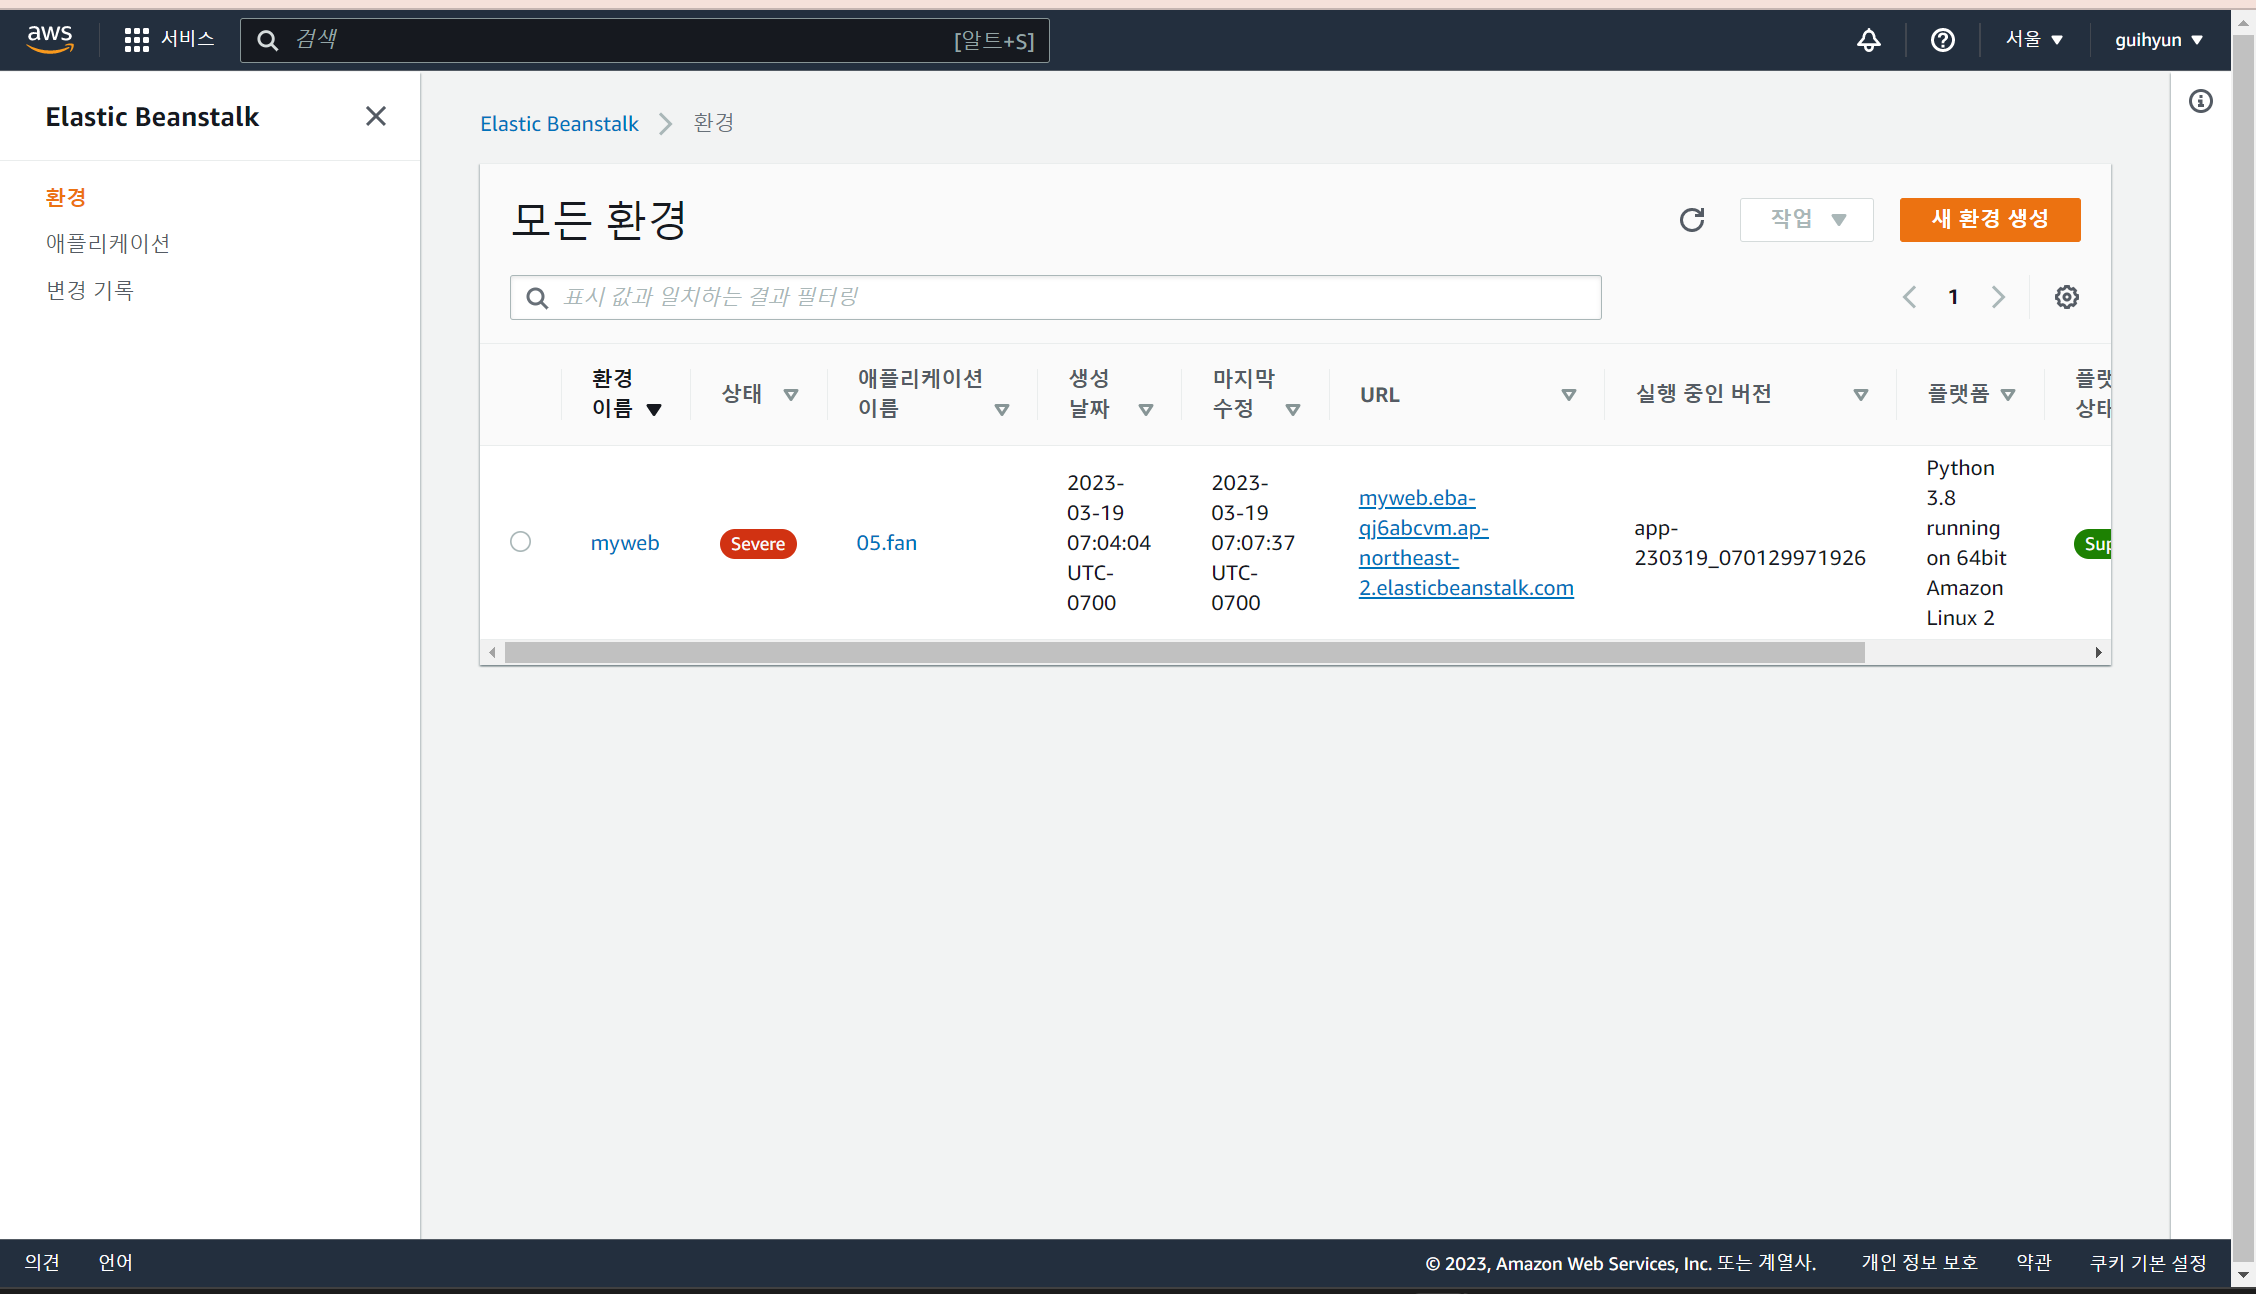Open the 서울 region dropdown

pos(2034,40)
